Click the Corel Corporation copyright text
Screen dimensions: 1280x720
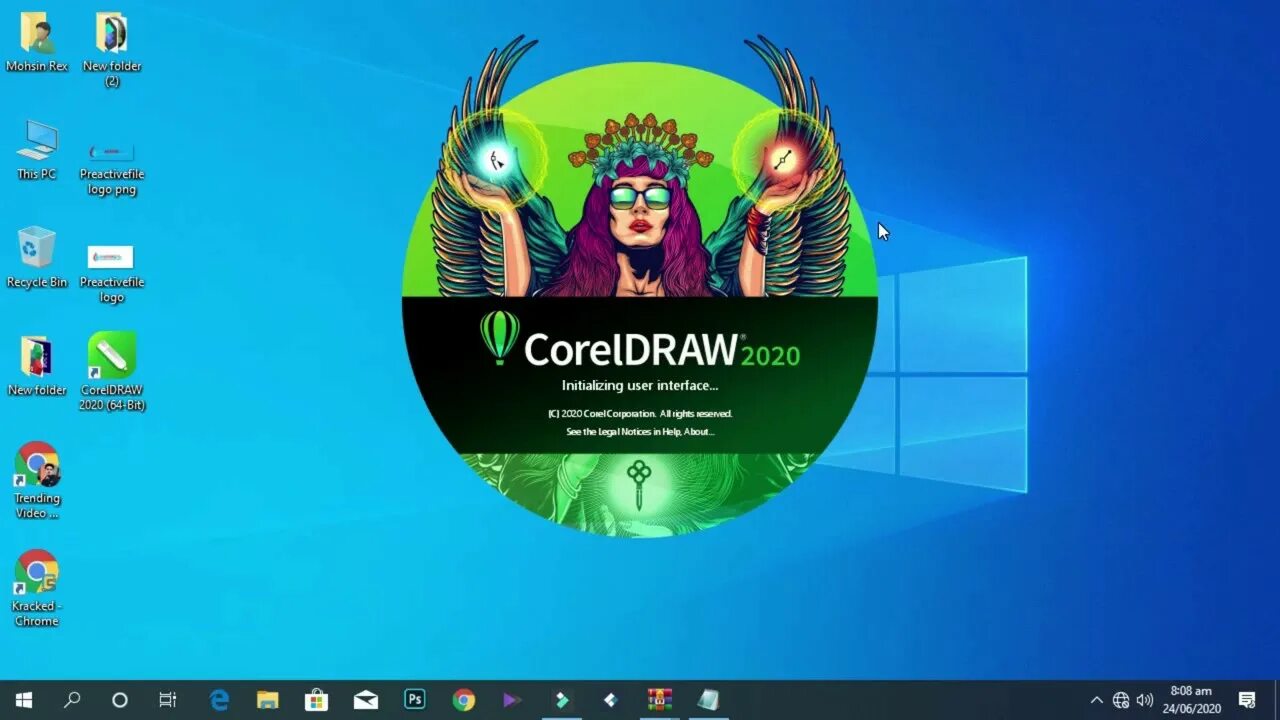pyautogui.click(x=640, y=414)
